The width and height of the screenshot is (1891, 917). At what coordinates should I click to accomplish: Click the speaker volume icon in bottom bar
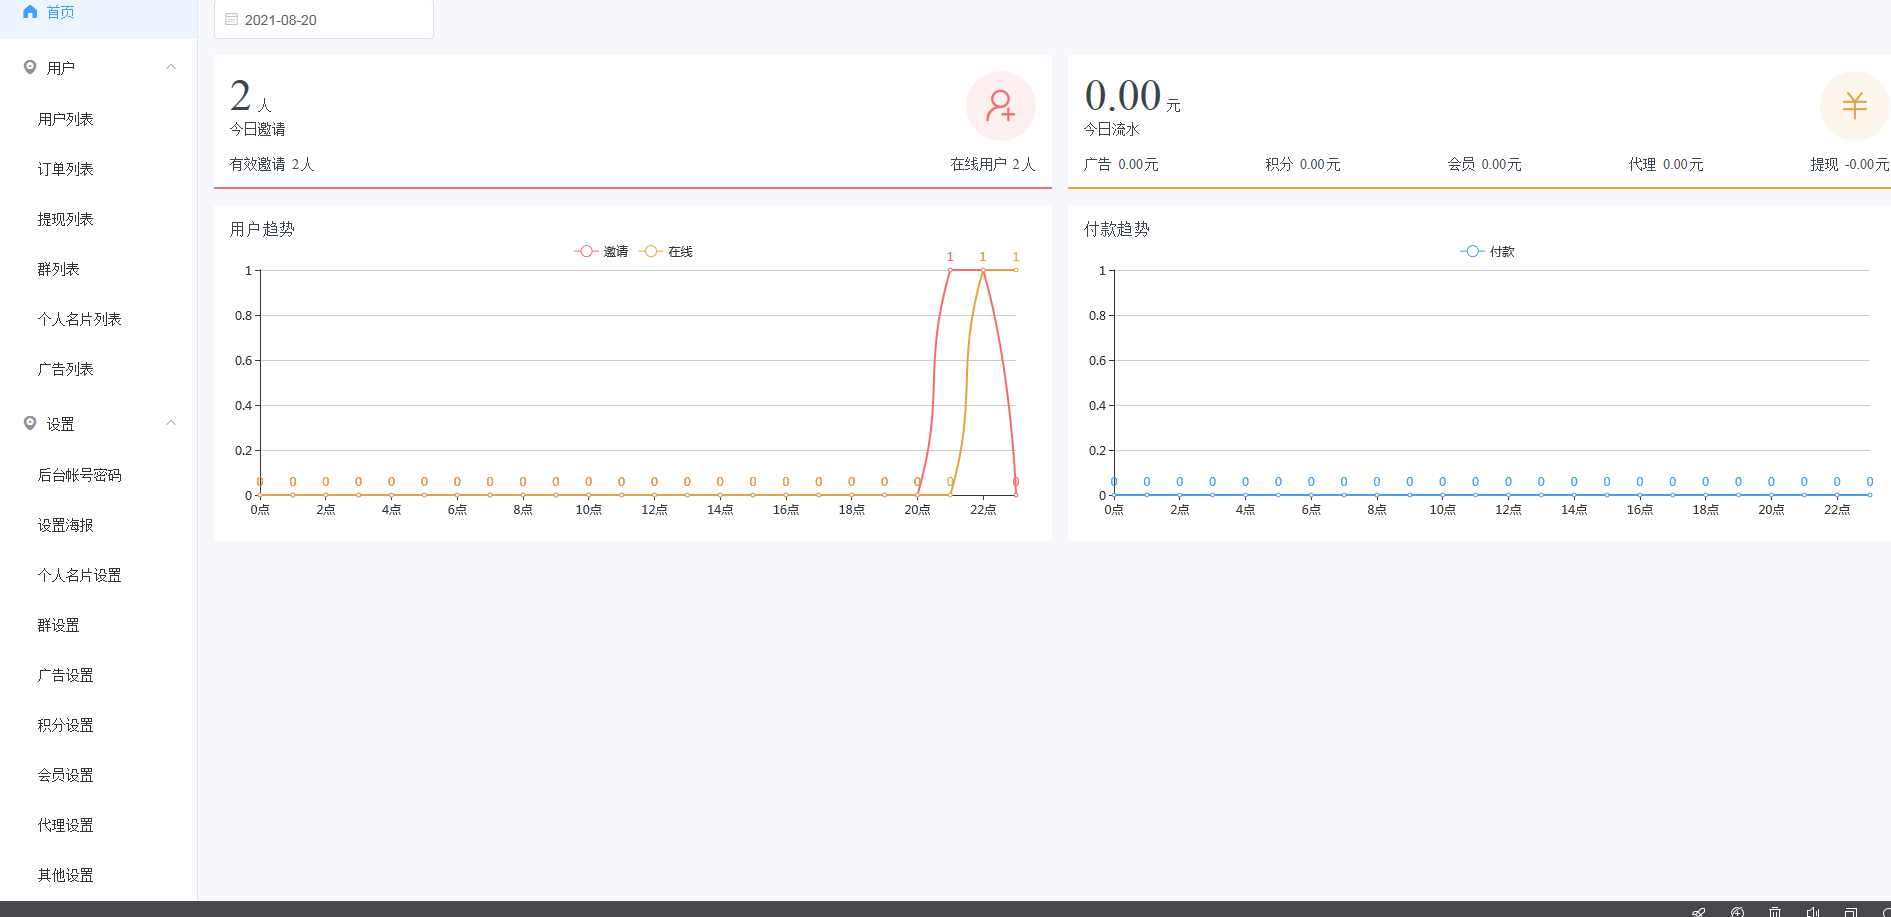pyautogui.click(x=1813, y=911)
